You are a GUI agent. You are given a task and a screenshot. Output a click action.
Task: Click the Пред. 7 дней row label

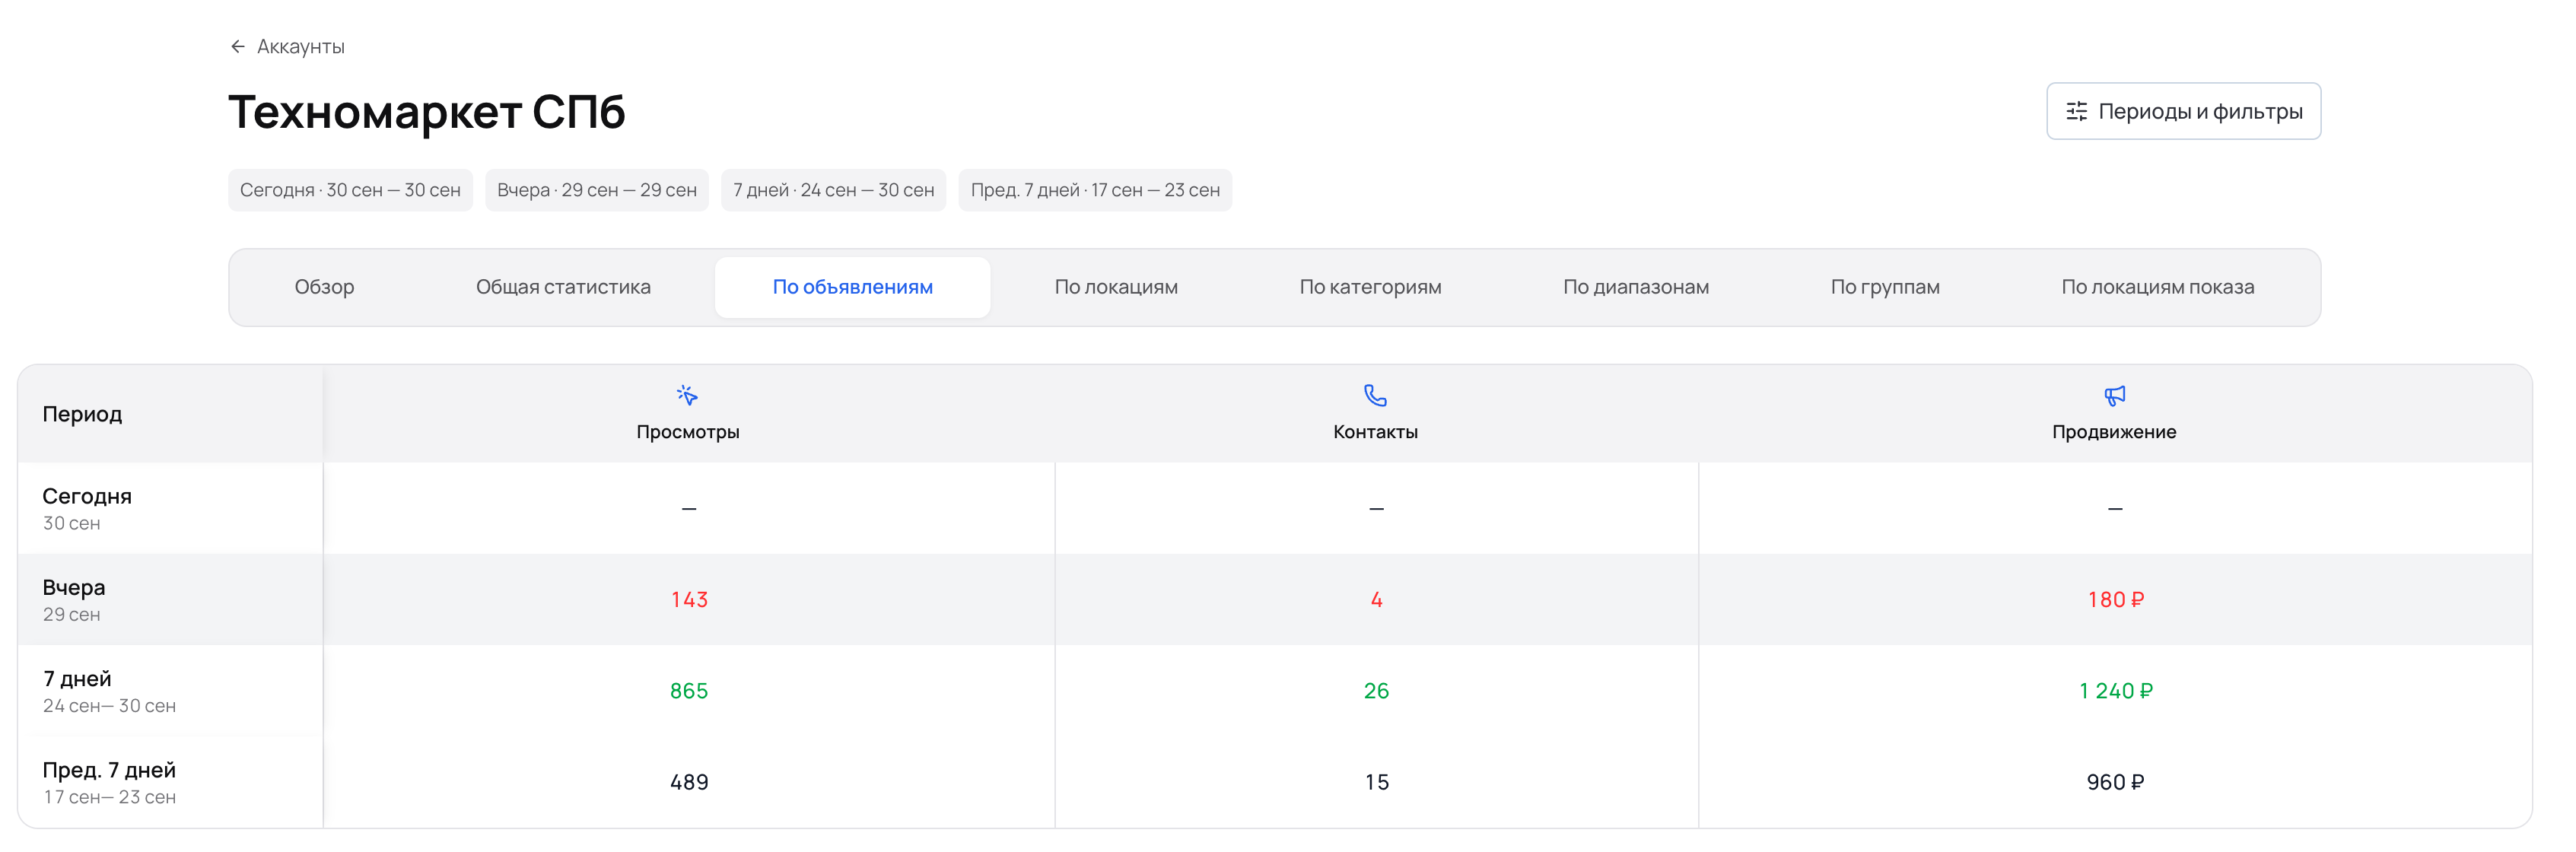(x=109, y=770)
